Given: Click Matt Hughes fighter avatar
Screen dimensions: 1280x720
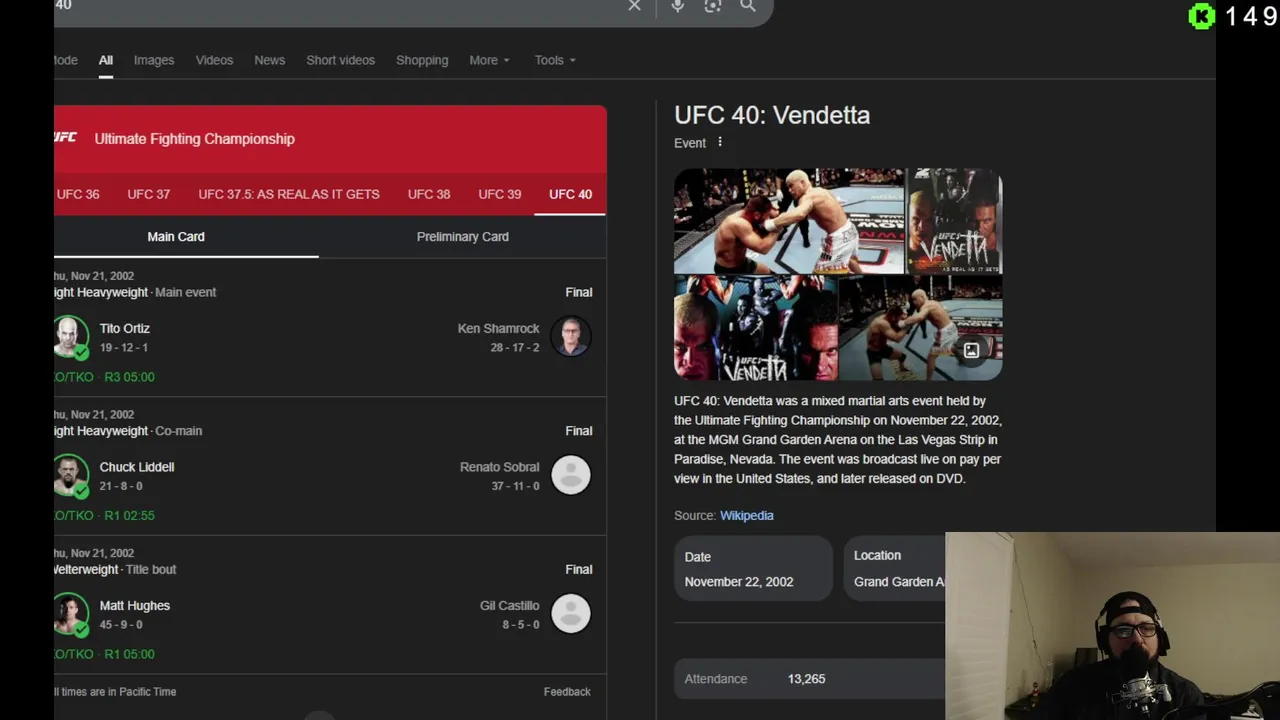Looking at the screenshot, I should (x=70, y=614).
